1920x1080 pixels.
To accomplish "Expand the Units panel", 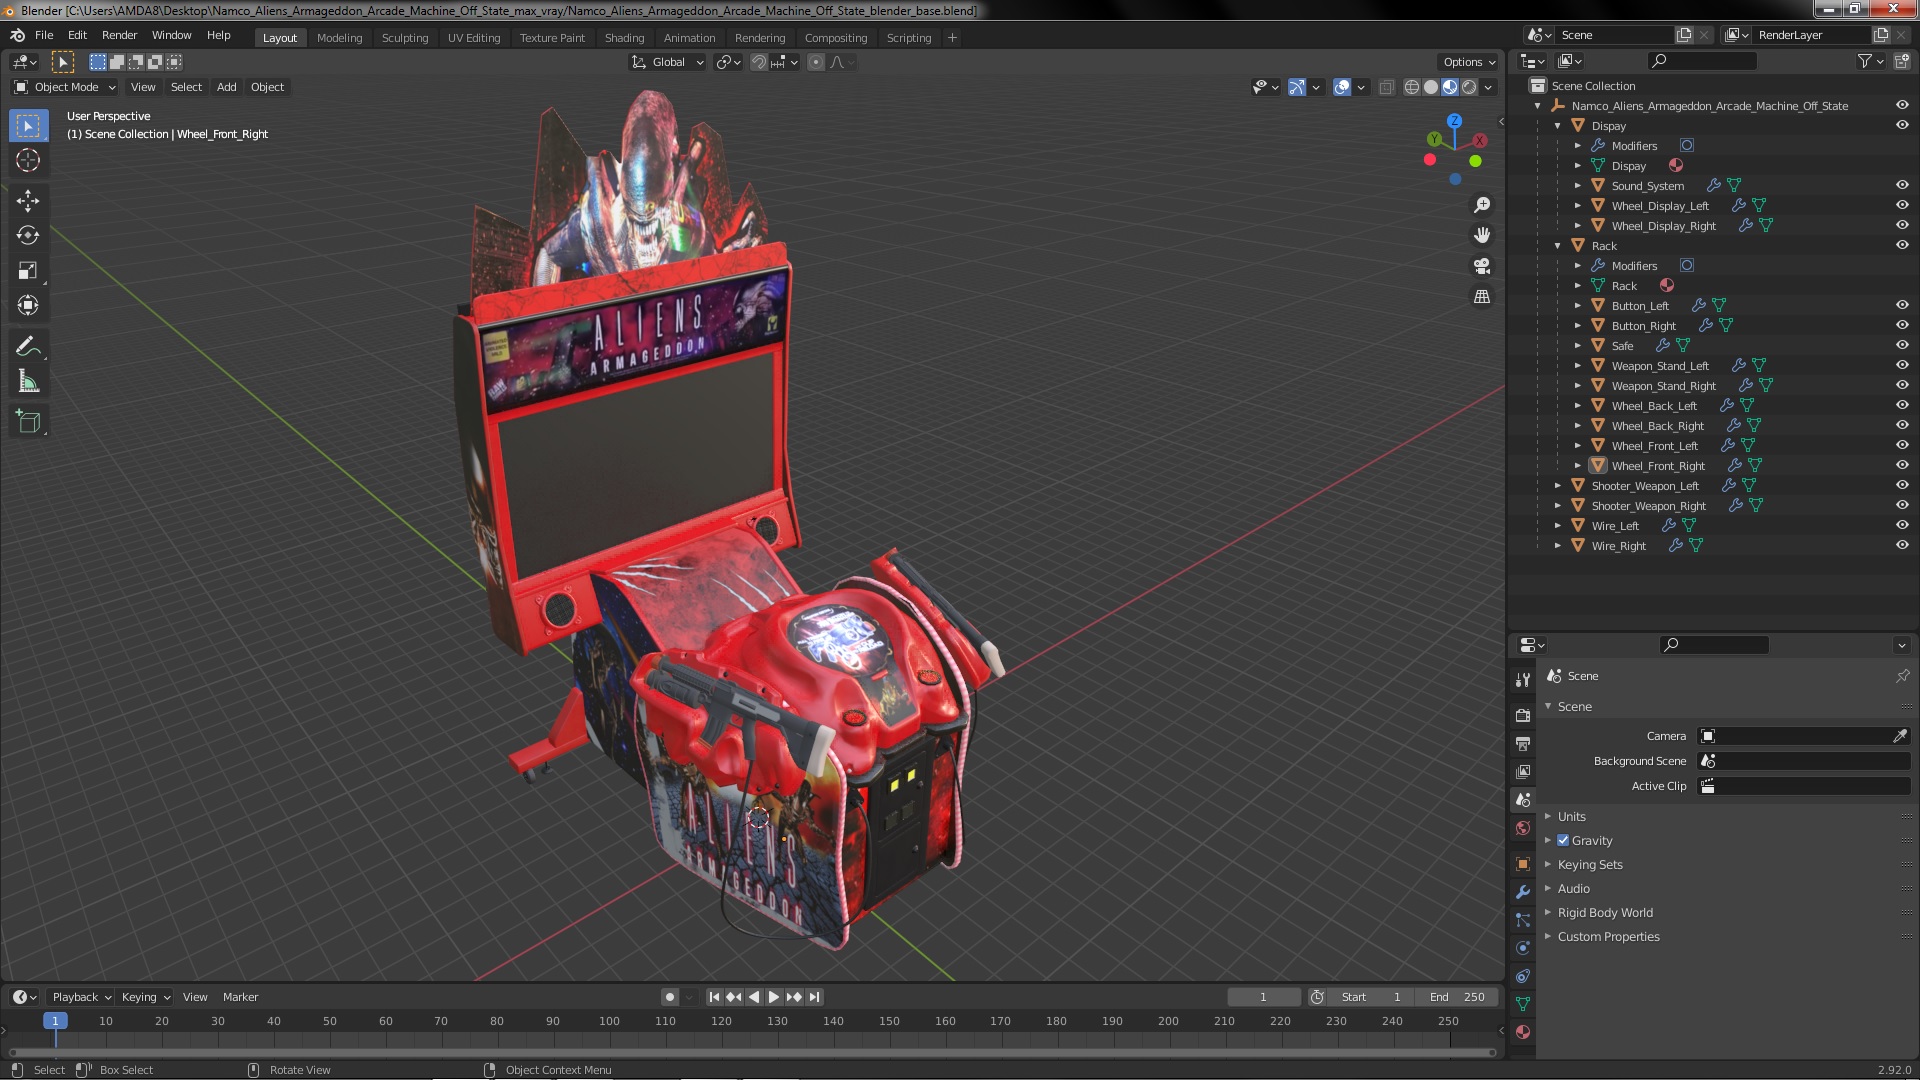I will tap(1571, 816).
